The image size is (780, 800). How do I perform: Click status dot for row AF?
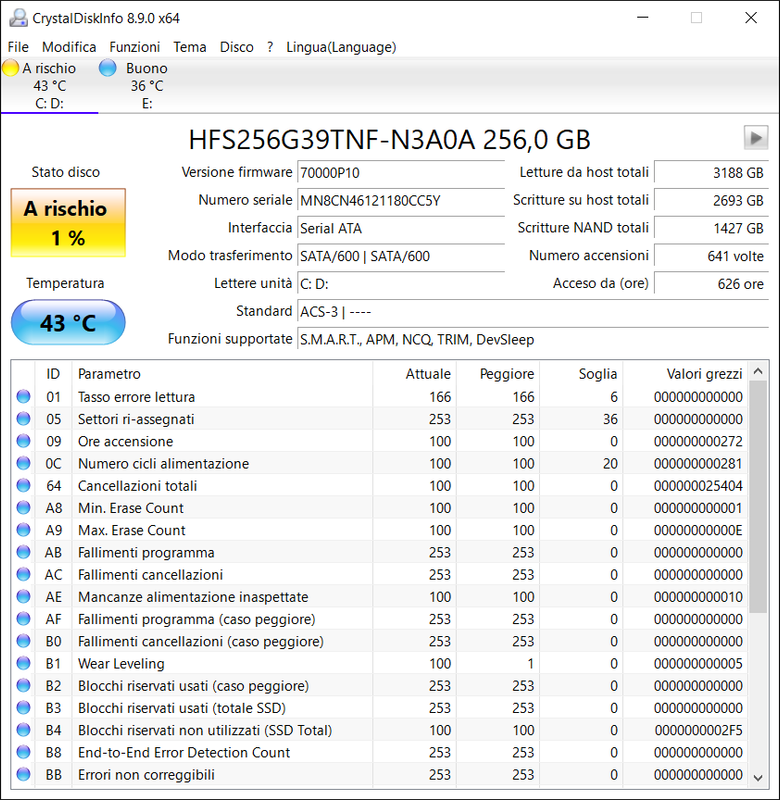coord(23,619)
